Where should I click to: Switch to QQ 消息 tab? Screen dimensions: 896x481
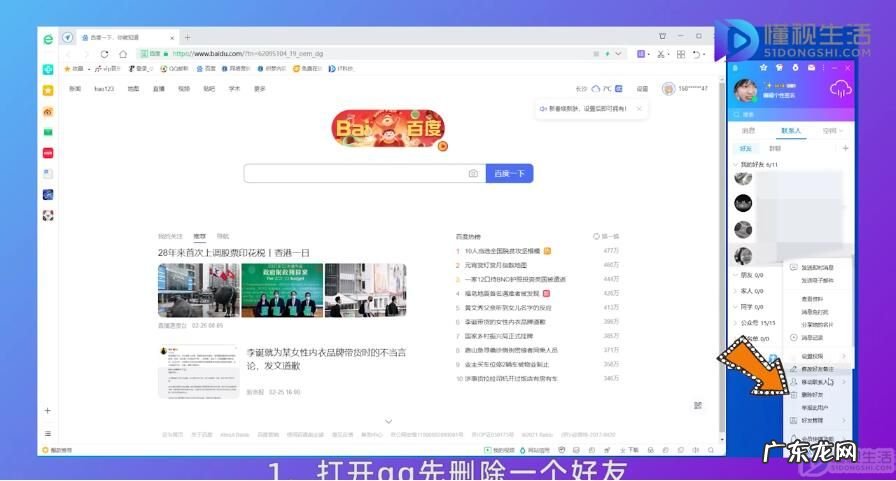[x=749, y=131]
